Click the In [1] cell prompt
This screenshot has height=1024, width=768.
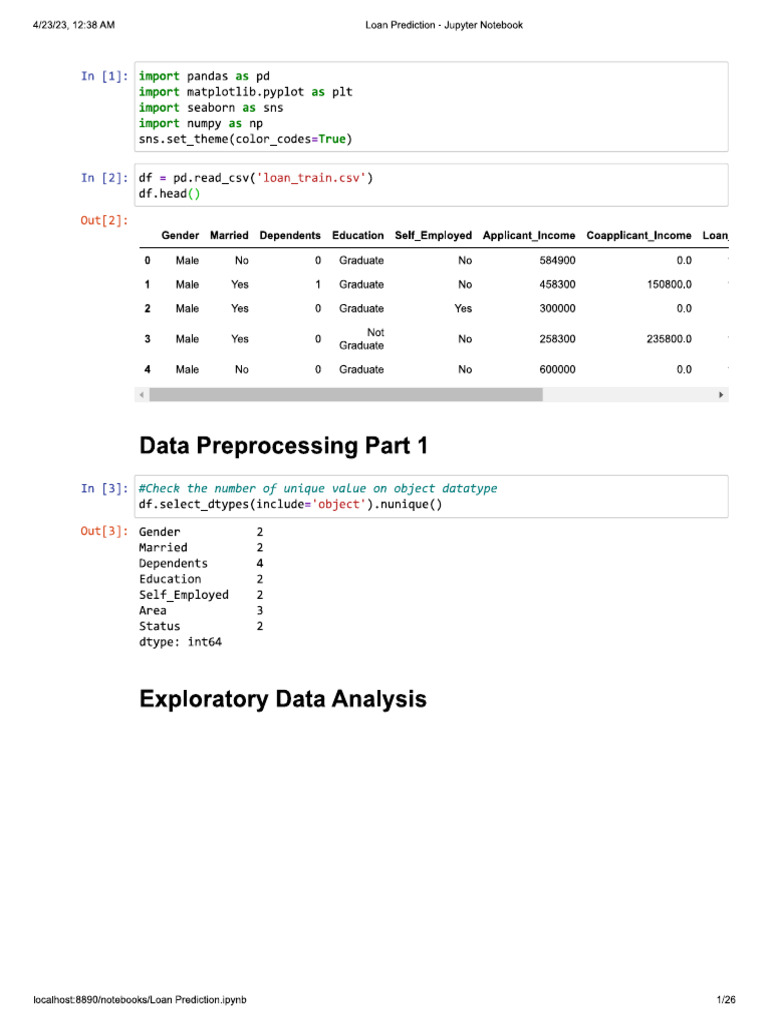click(x=104, y=76)
